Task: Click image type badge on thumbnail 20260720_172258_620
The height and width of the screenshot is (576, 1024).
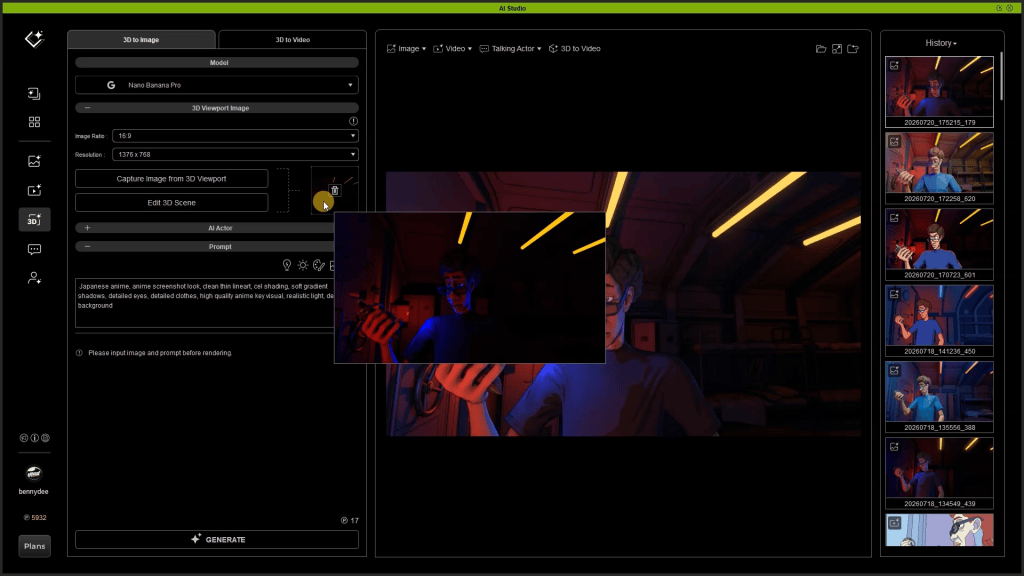Action: tap(895, 142)
